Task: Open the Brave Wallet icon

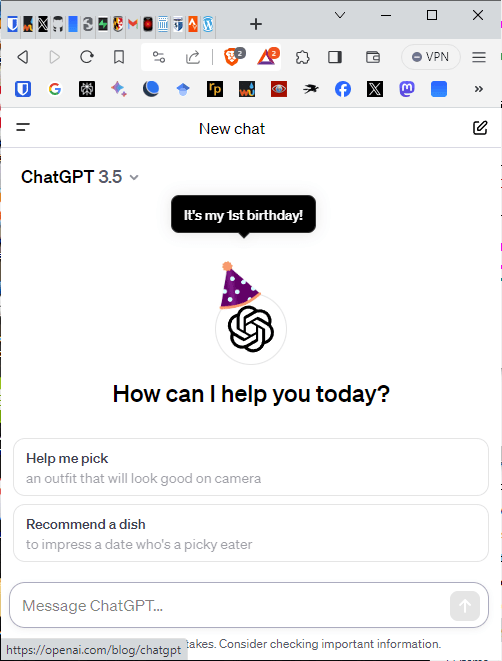Action: click(373, 57)
